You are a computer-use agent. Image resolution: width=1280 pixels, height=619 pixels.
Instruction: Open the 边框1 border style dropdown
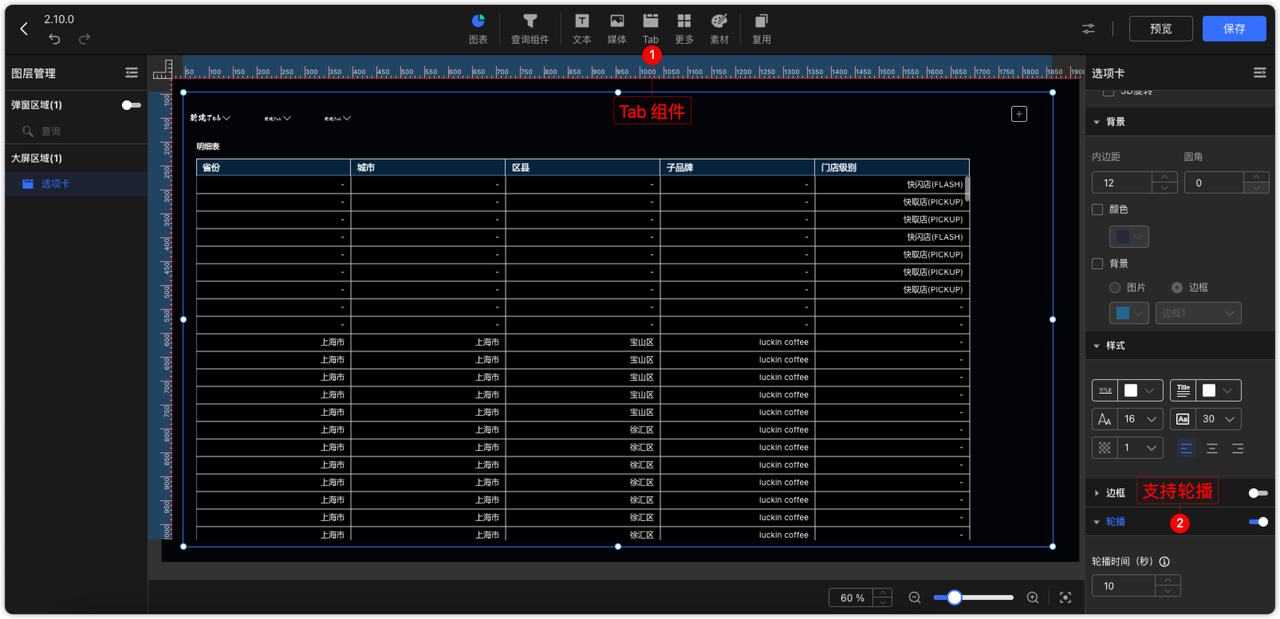1198,312
